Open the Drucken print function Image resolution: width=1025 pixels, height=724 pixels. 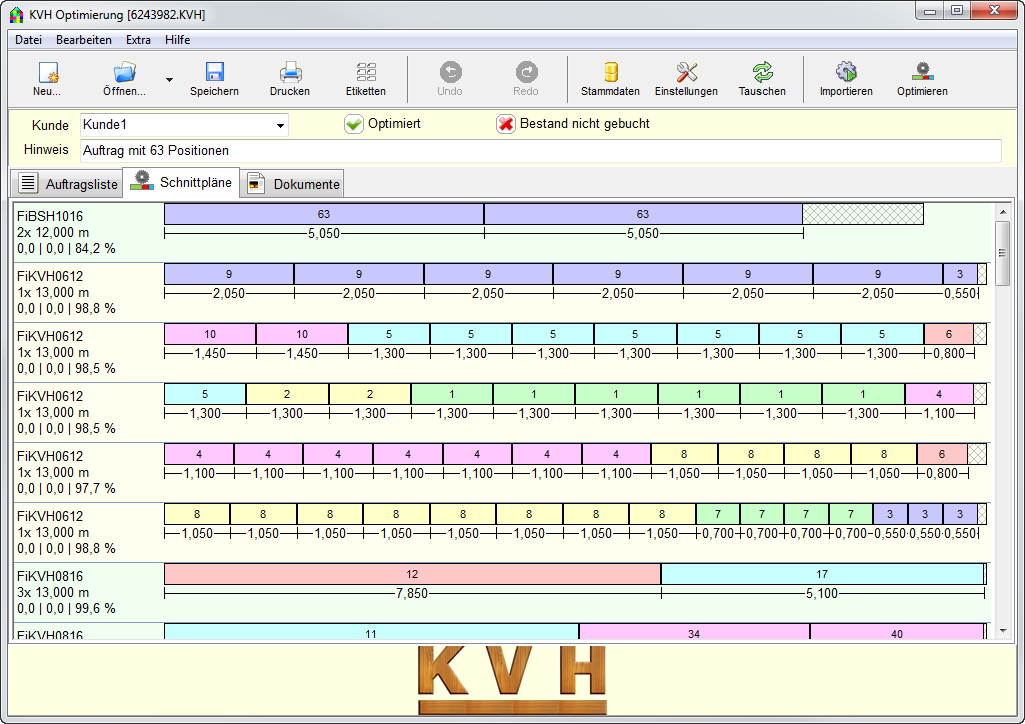(289, 79)
